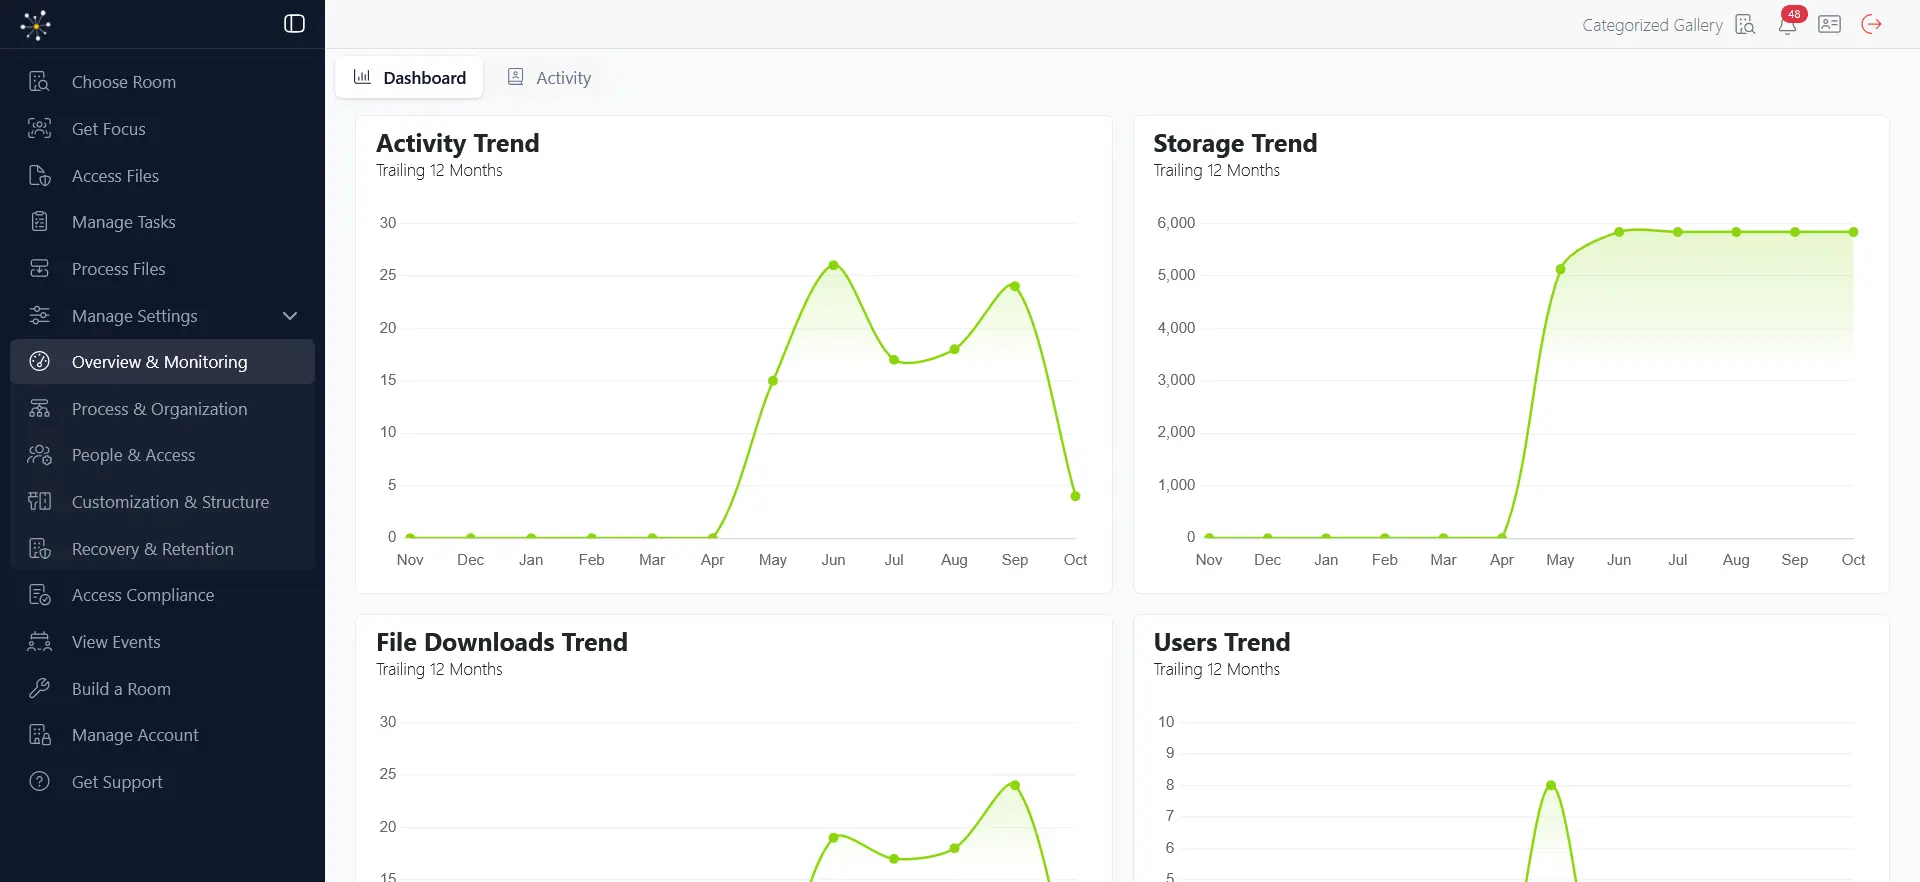Collapse the sidebar with the panel toggle icon
The width and height of the screenshot is (1920, 882).
click(294, 24)
